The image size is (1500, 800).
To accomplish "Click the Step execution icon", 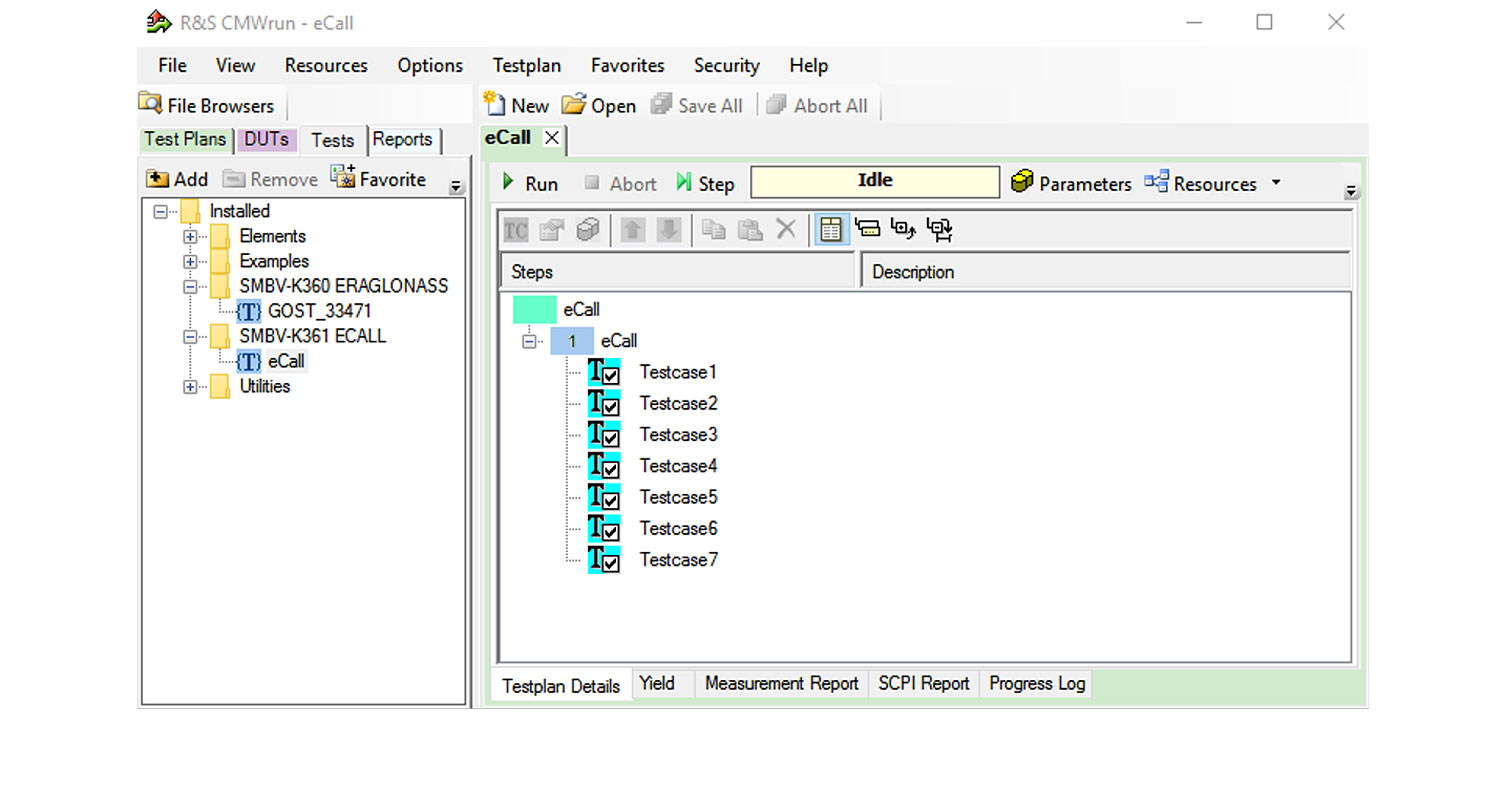I will coord(684,183).
